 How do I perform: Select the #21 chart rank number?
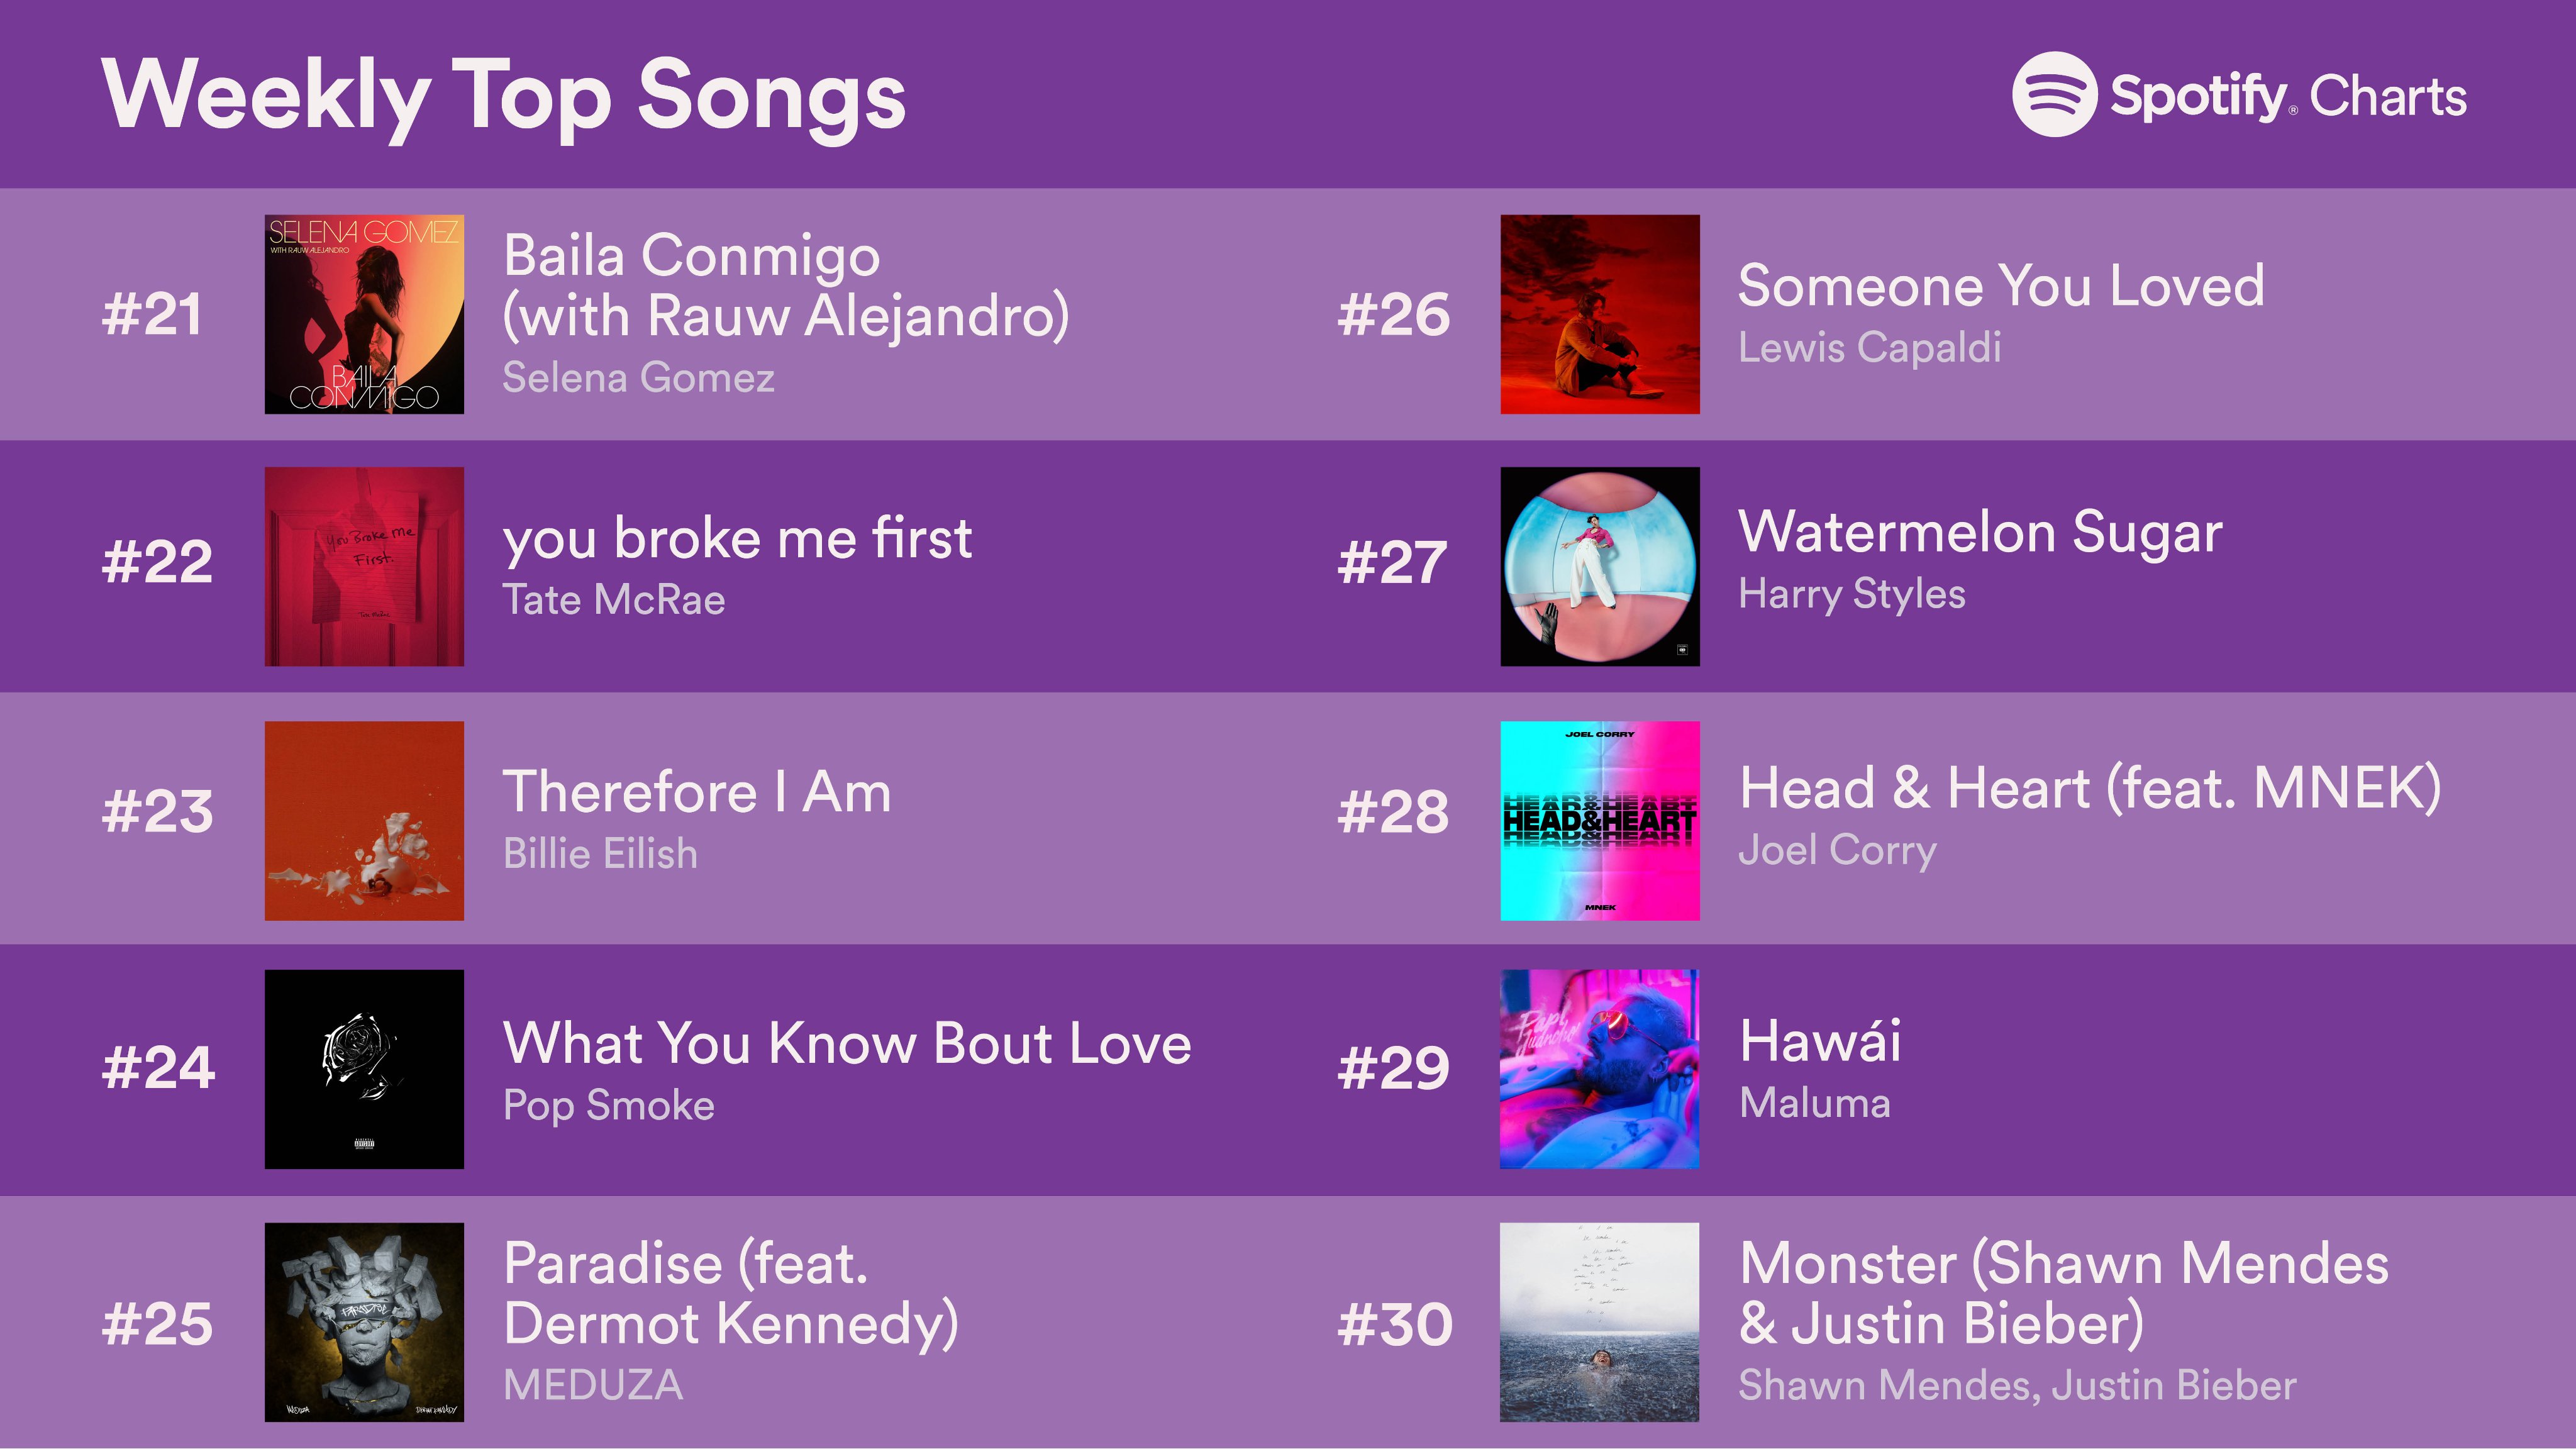tap(152, 314)
